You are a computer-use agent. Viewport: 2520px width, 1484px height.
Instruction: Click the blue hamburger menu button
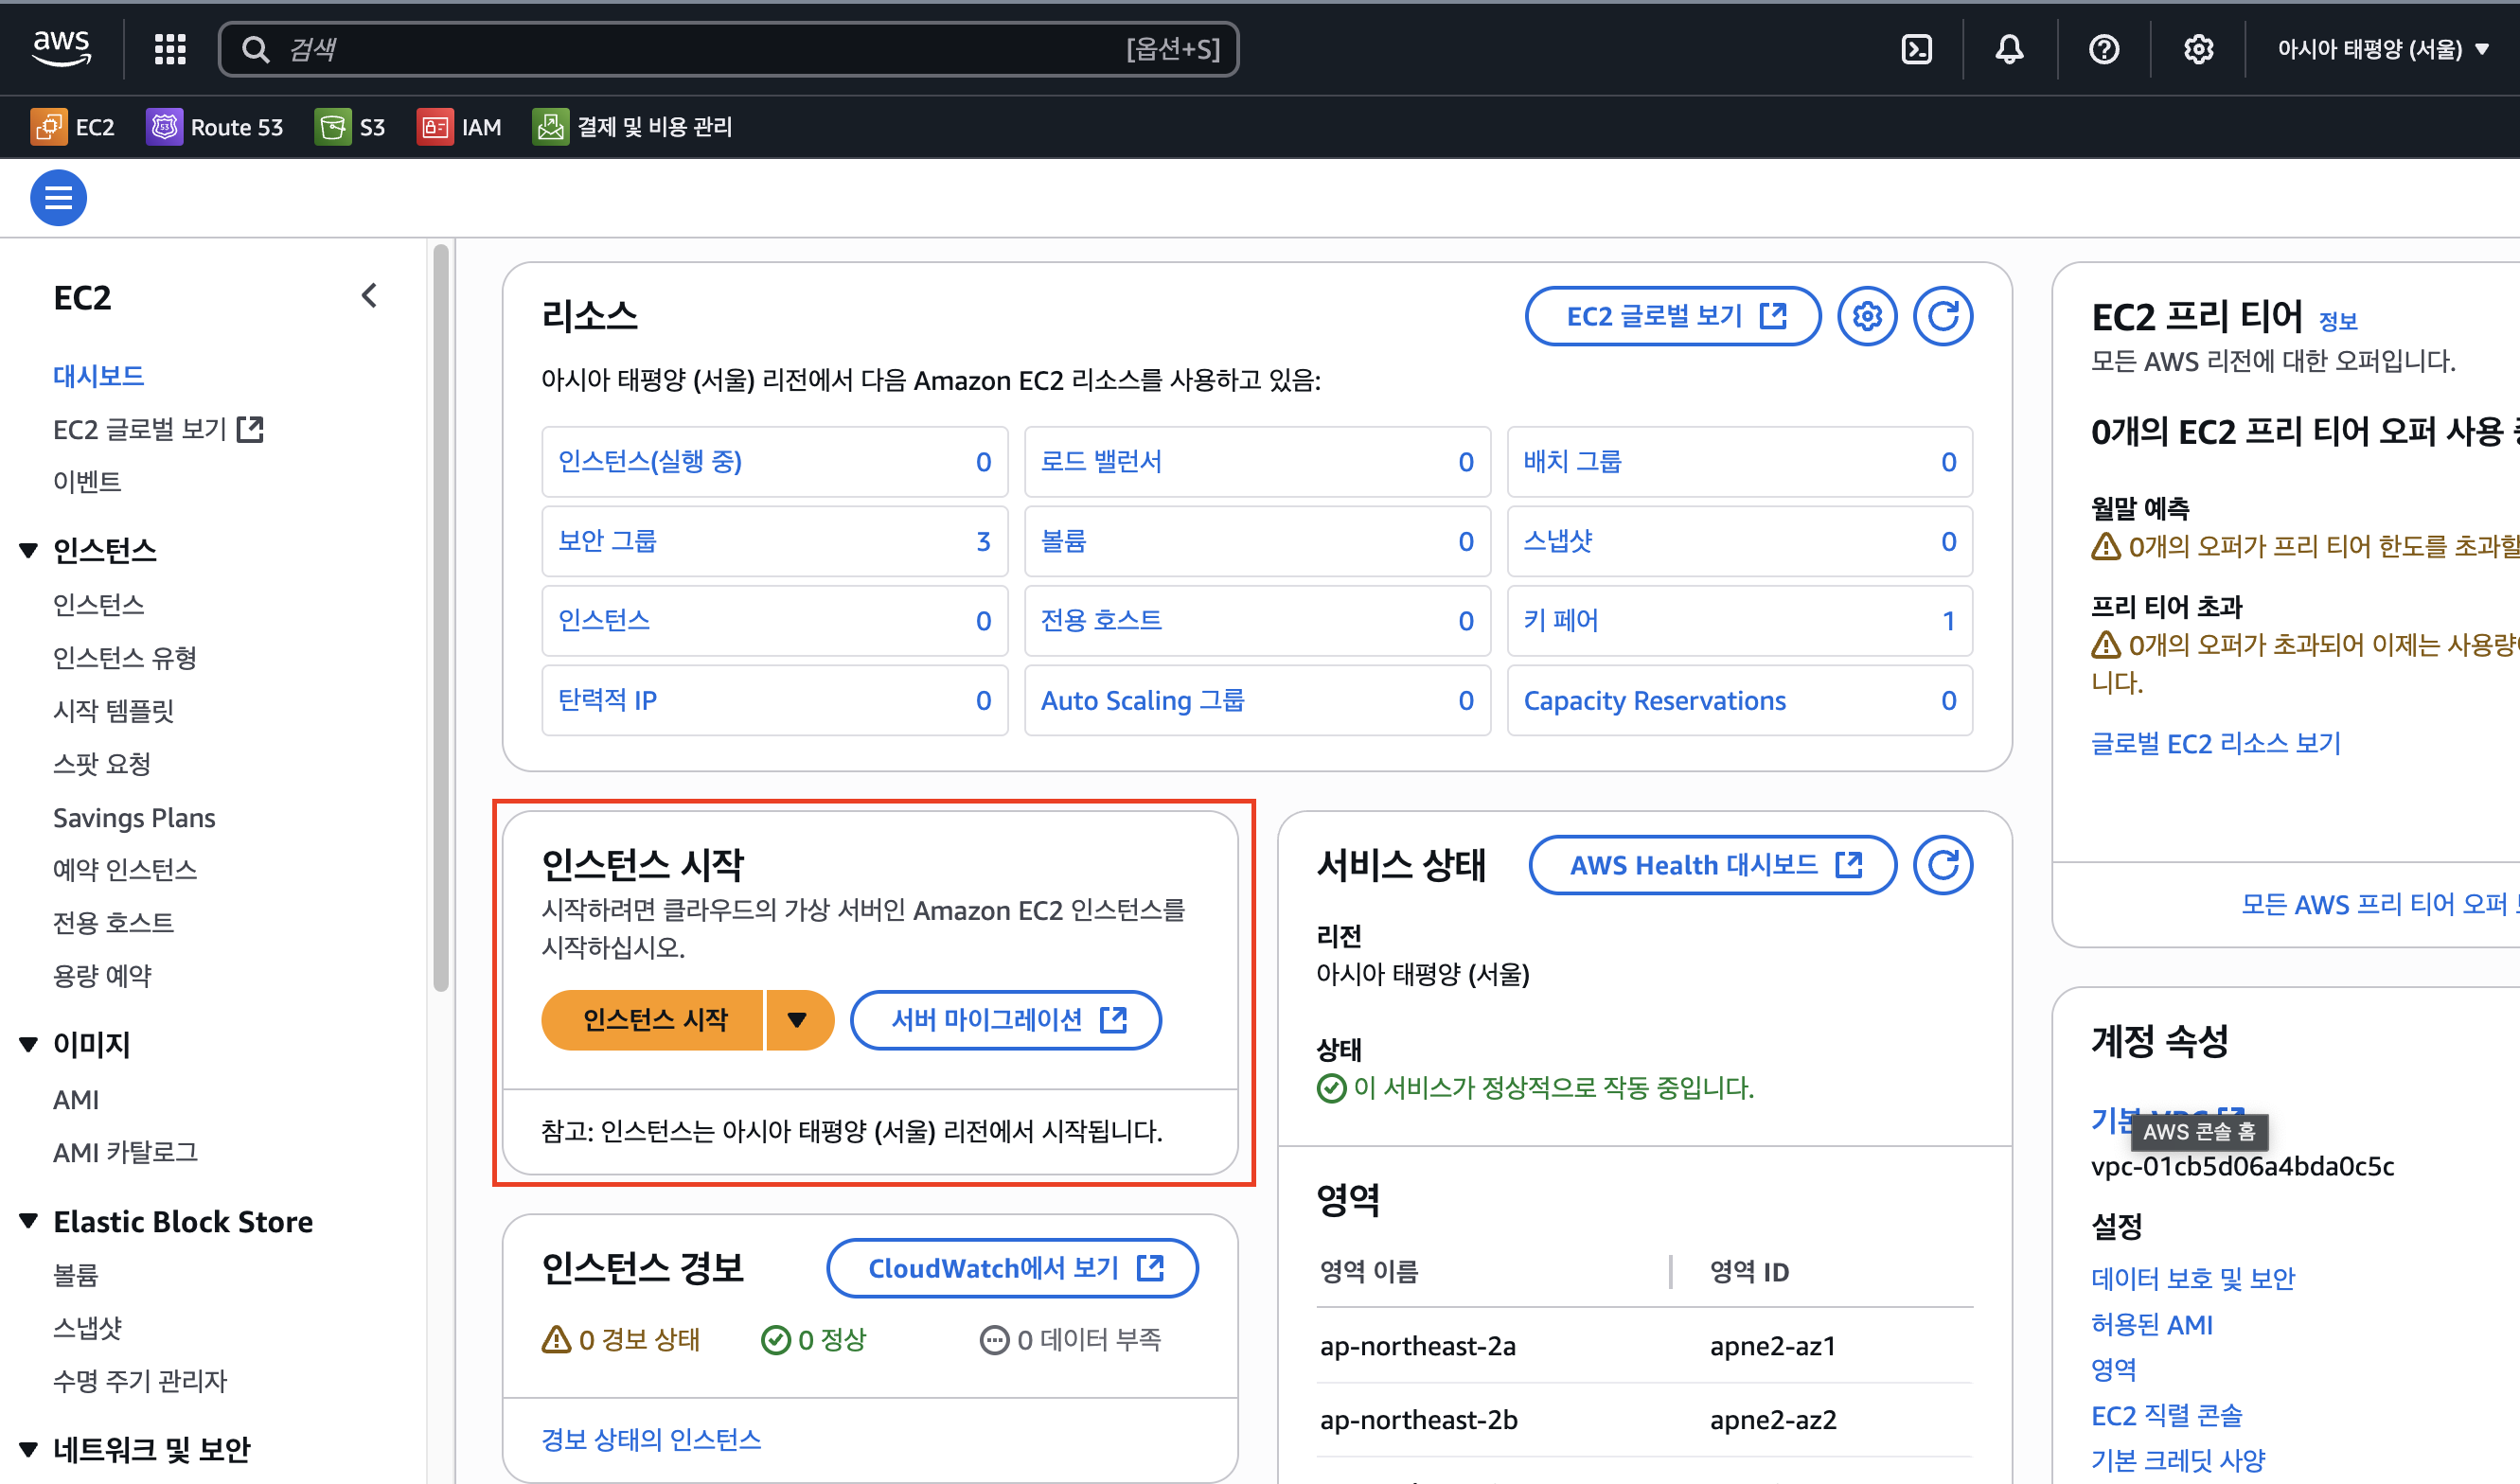[58, 198]
